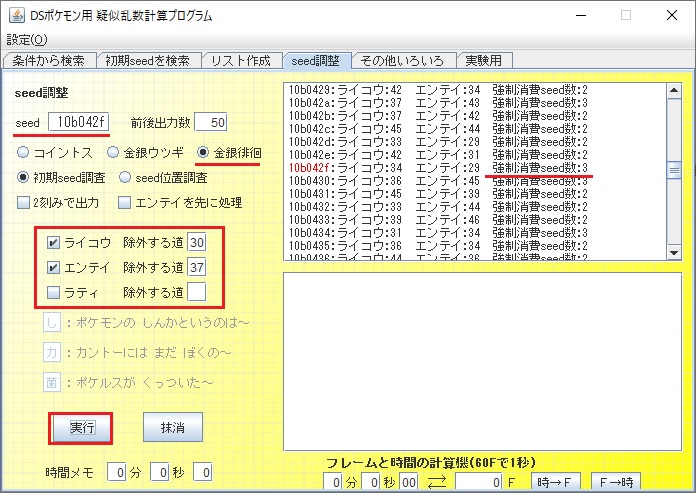The width and height of the screenshot is (696, 493).
Task: Select the highlighted result row 10b042f
Action: pyautogui.click(x=438, y=168)
